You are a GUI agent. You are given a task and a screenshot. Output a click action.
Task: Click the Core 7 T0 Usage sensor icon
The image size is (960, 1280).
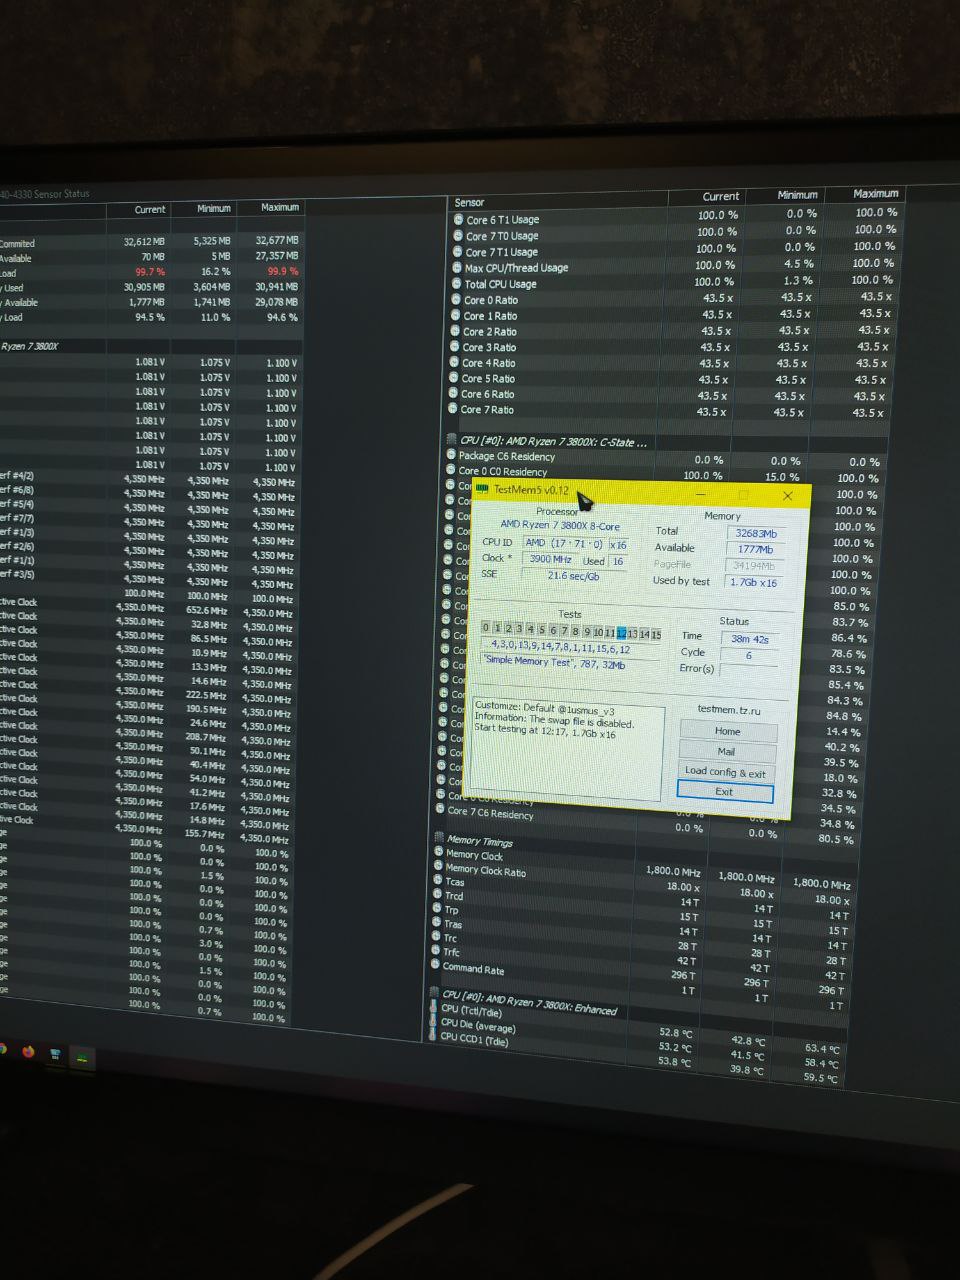click(458, 235)
